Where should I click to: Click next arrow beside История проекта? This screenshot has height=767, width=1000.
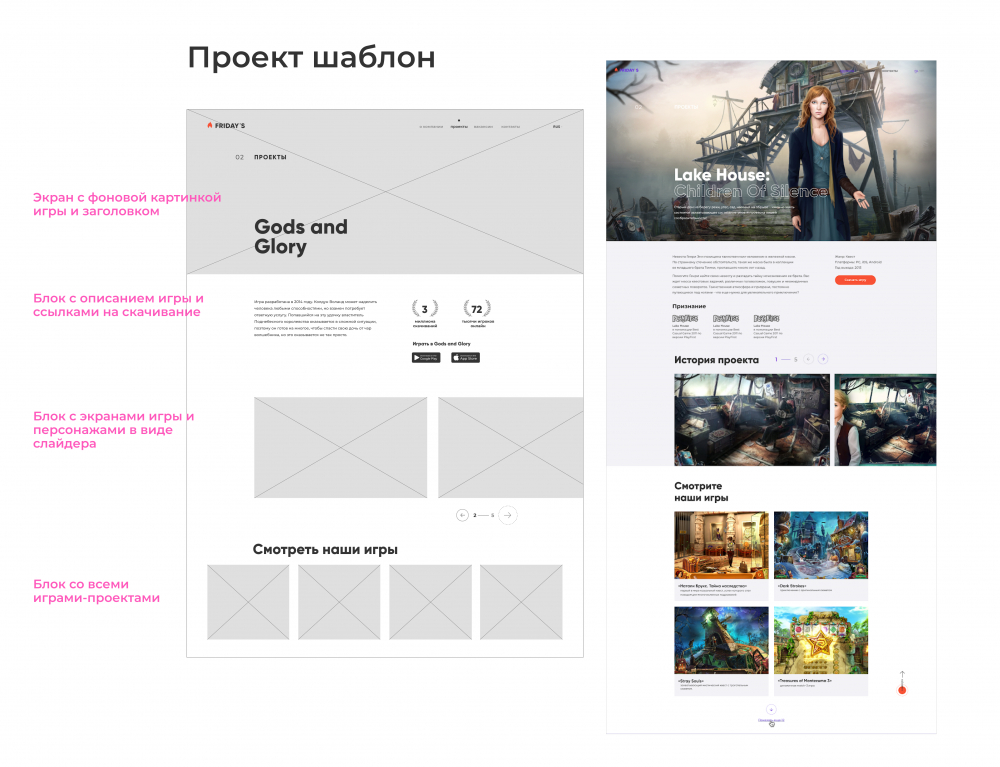pyautogui.click(x=823, y=359)
